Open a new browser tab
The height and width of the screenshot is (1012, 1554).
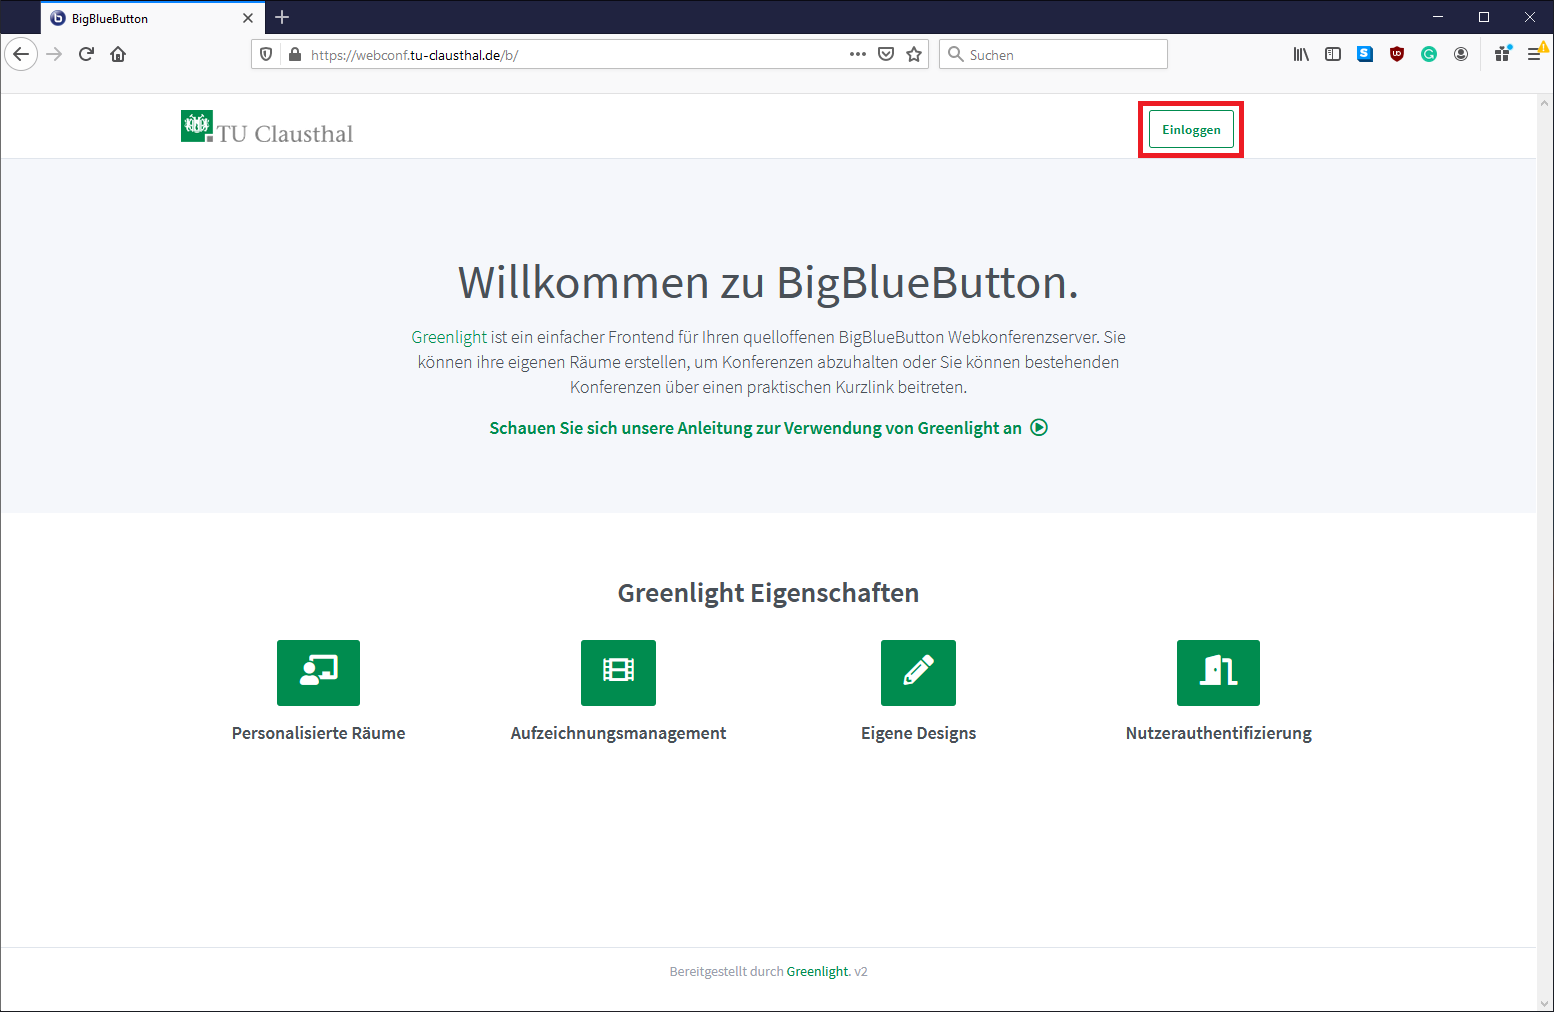(x=282, y=17)
